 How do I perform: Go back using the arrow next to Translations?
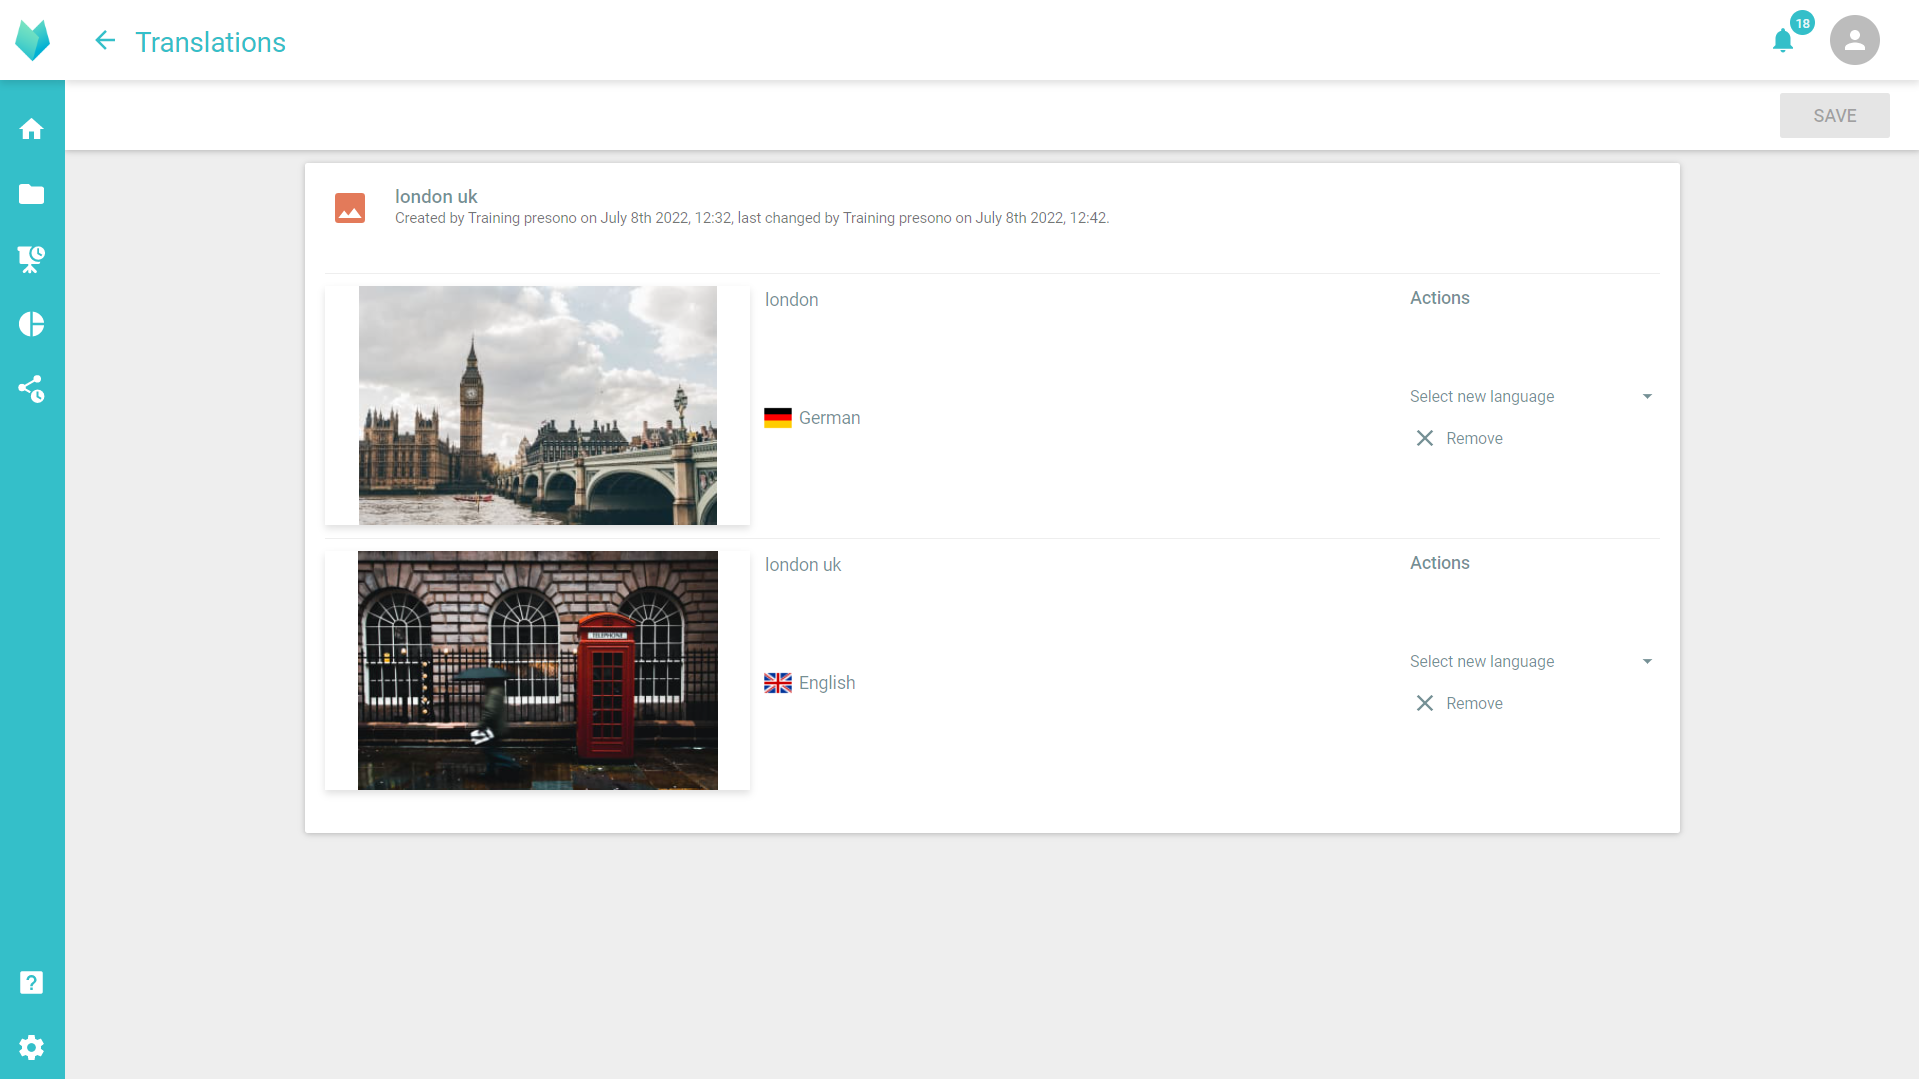[x=105, y=41]
